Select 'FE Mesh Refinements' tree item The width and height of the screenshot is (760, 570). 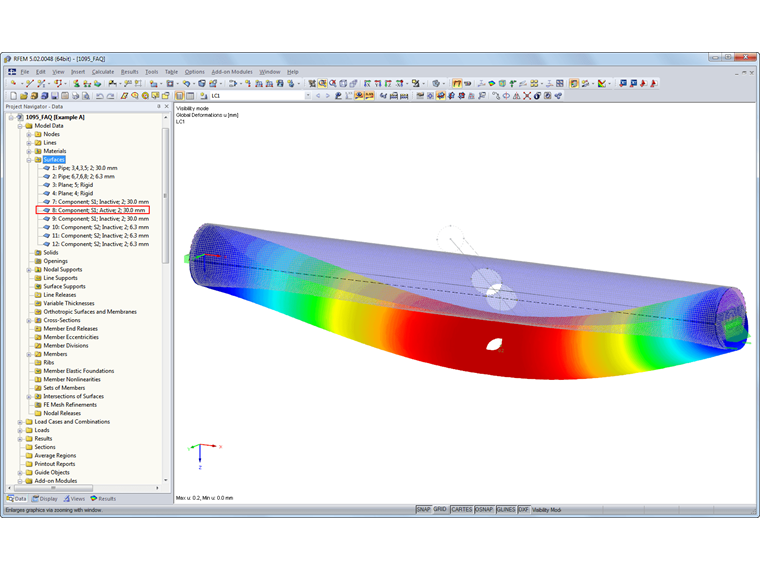pyautogui.click(x=70, y=405)
